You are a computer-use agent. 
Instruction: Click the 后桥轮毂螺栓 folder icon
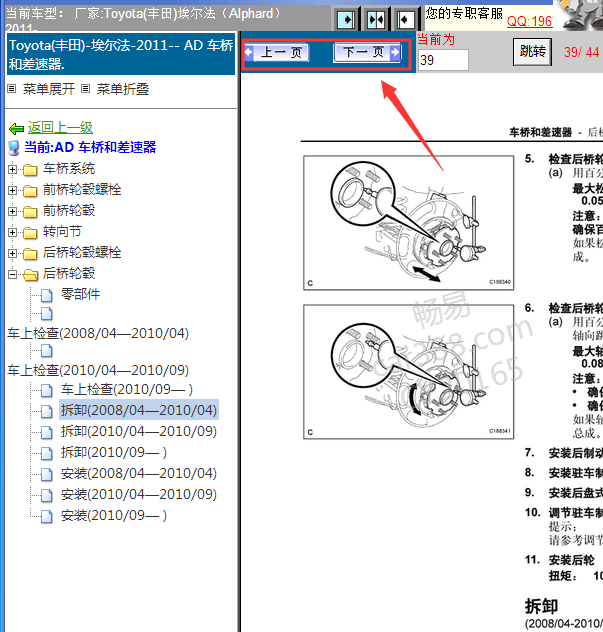click(x=30, y=254)
